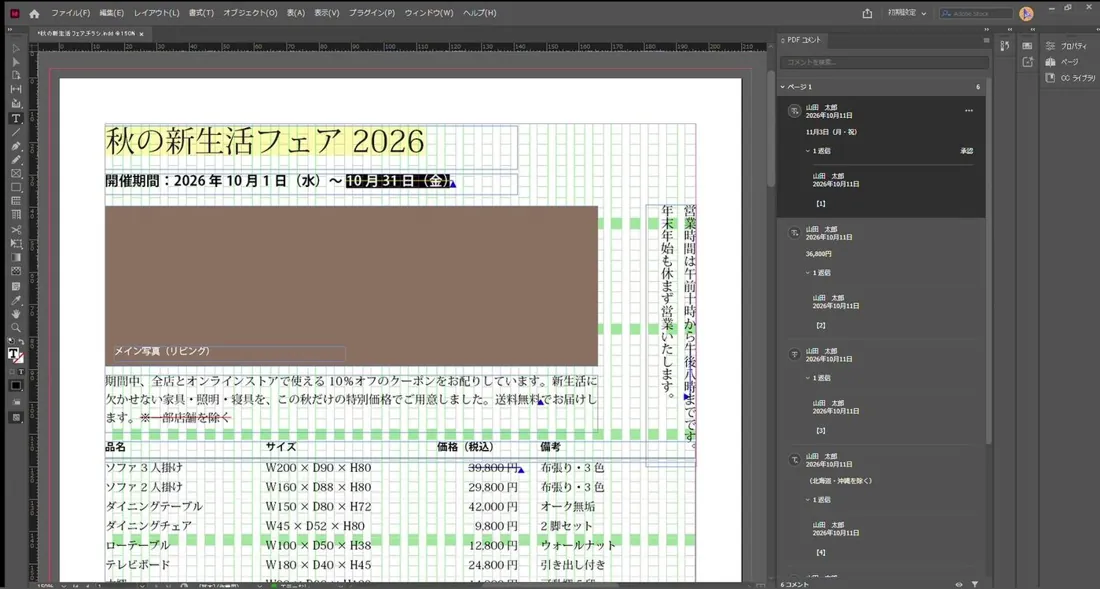The height and width of the screenshot is (589, 1100).
Task: Select the Gap tool
Action: (x=15, y=90)
